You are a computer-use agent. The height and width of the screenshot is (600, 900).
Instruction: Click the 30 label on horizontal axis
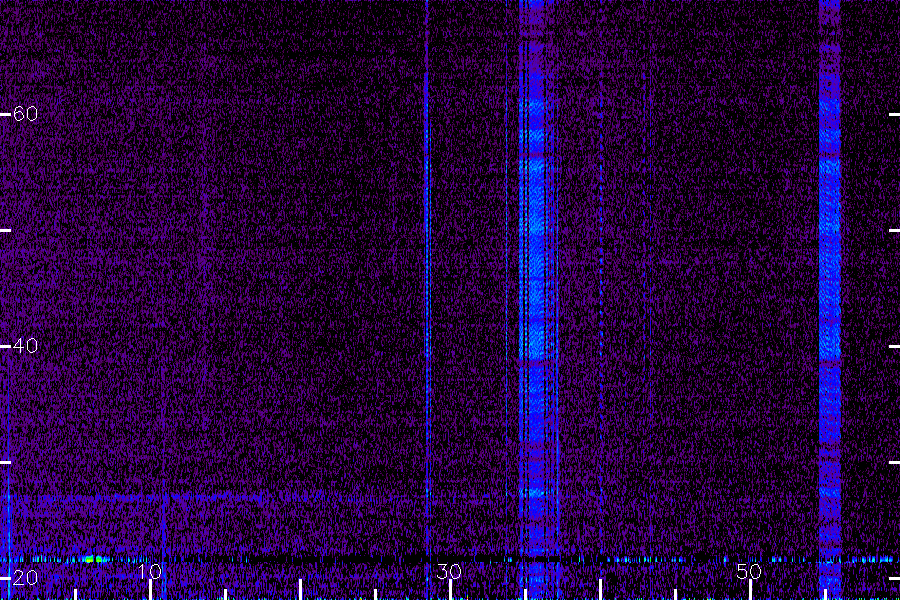[x=449, y=571]
